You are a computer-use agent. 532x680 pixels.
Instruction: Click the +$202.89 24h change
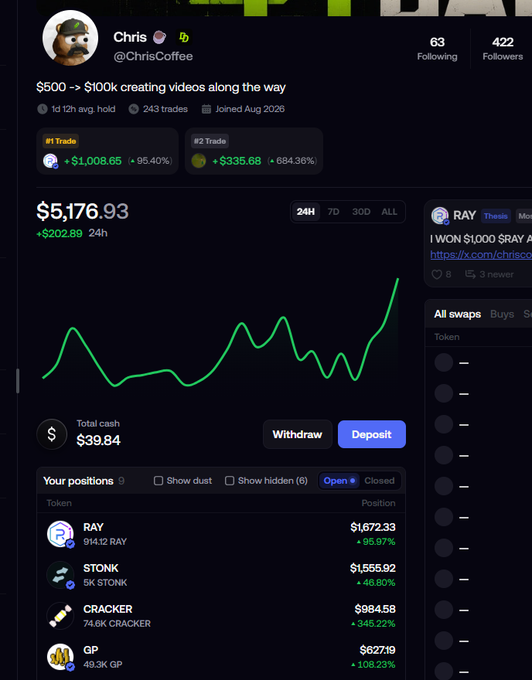tap(59, 233)
